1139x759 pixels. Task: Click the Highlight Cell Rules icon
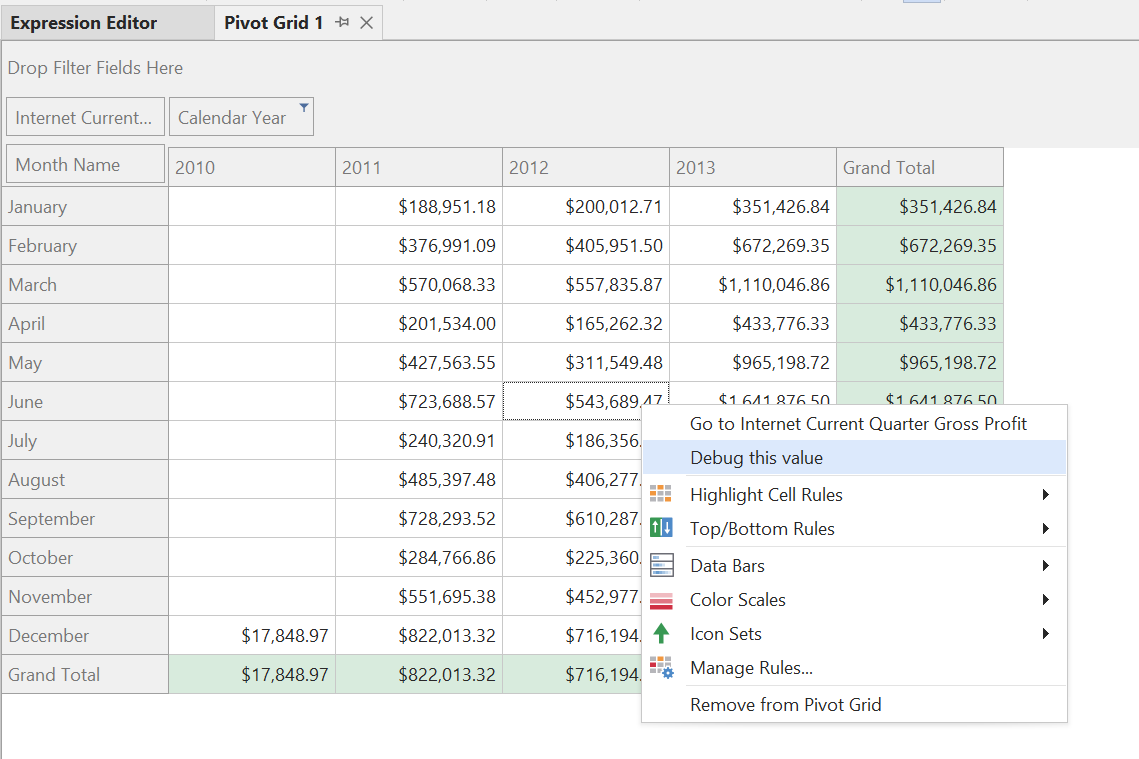(661, 495)
